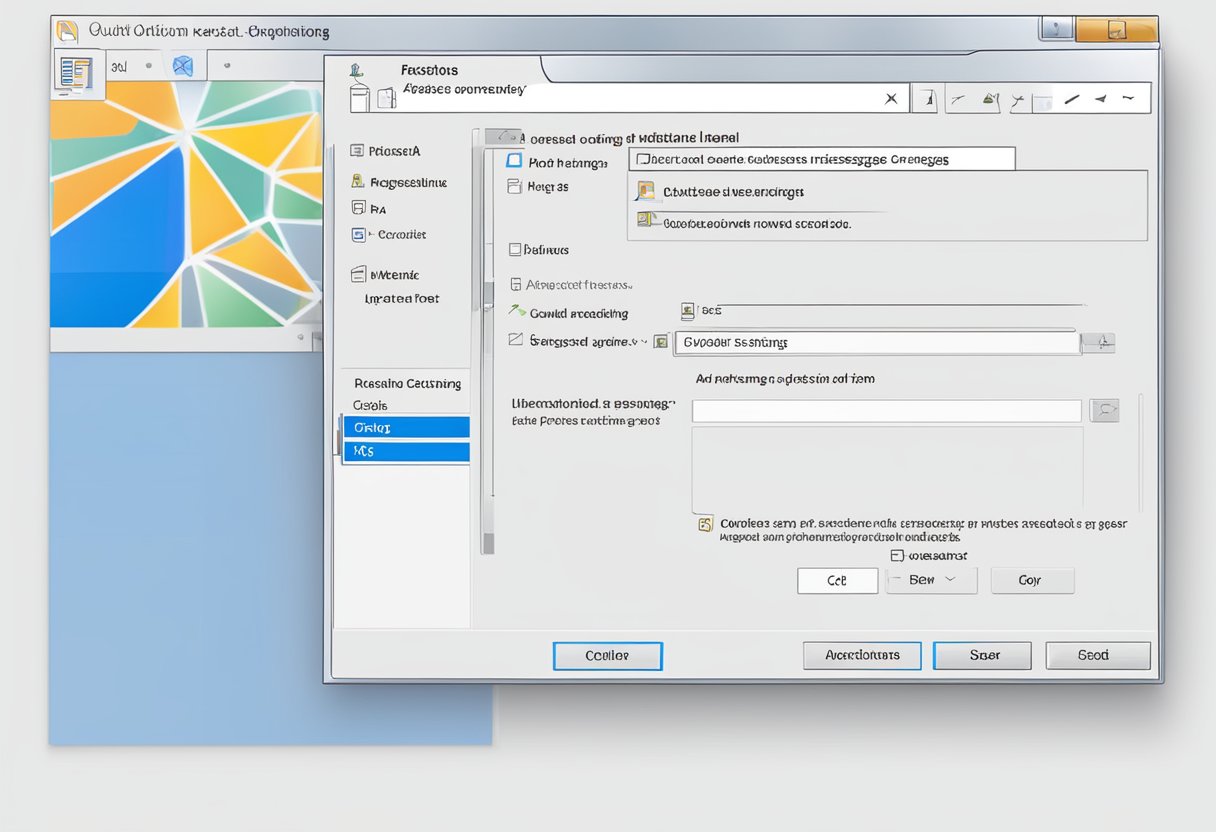Viewport: 1216px width, 832px height.
Task: Click the 'Acerdontasrs' button
Action: pyautogui.click(x=861, y=655)
